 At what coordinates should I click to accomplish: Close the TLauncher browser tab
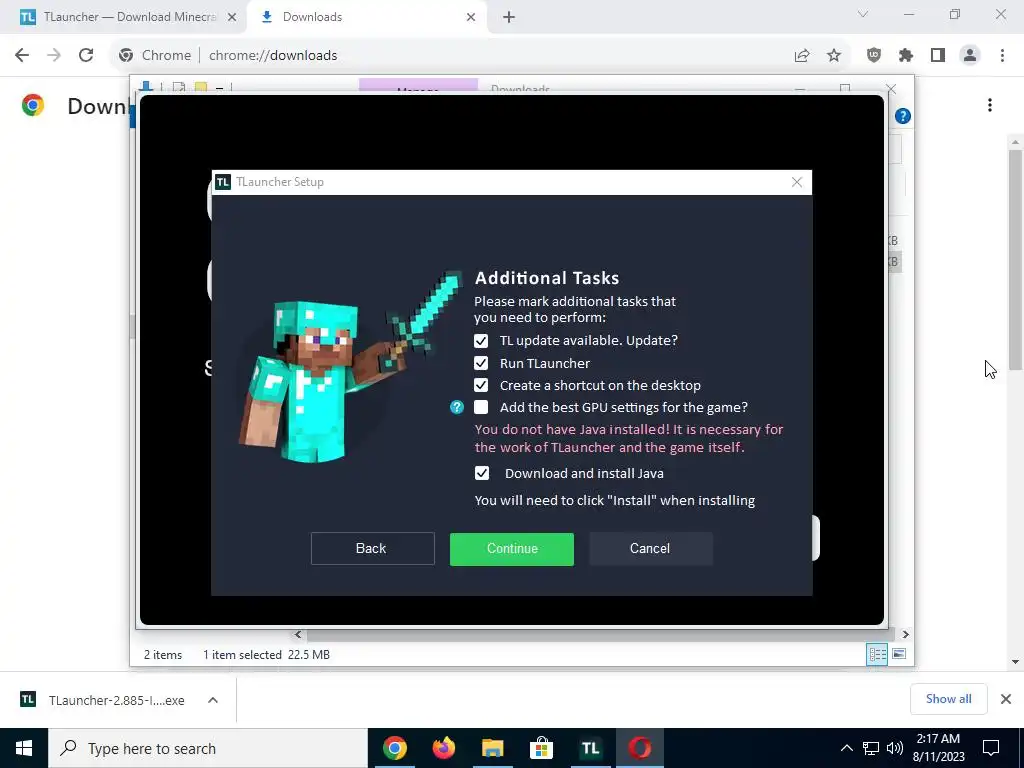[x=232, y=17]
